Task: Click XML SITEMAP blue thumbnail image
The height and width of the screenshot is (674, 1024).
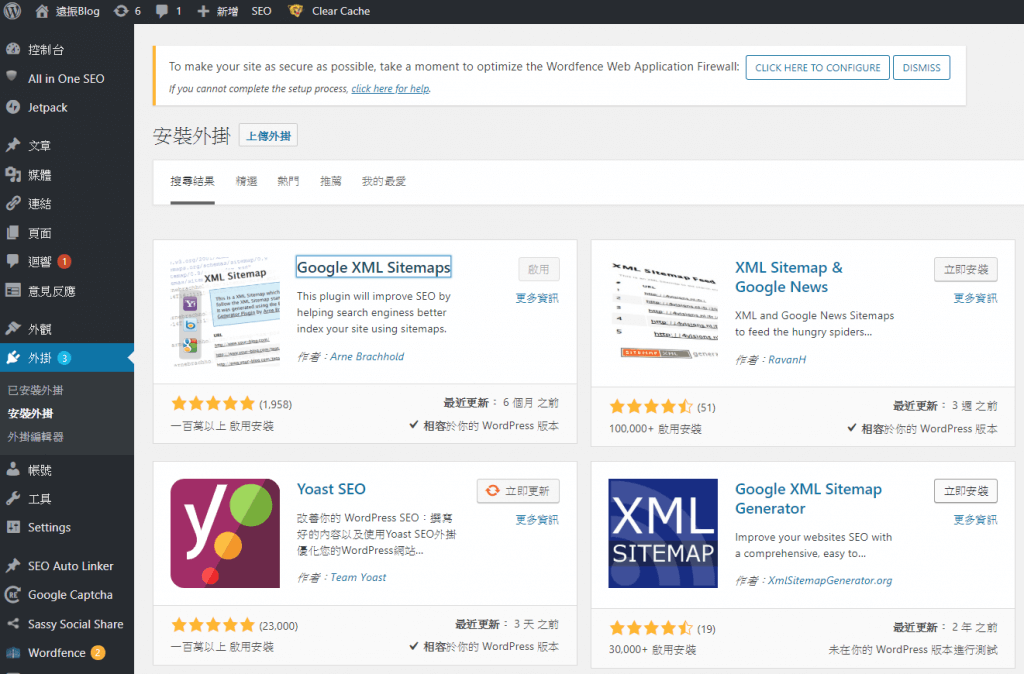Action: pyautogui.click(x=663, y=533)
